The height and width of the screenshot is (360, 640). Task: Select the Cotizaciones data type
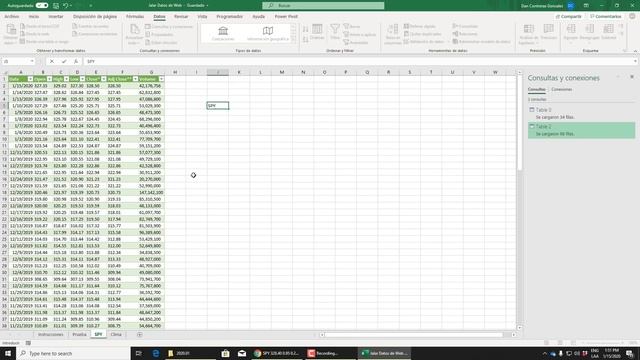click(223, 33)
